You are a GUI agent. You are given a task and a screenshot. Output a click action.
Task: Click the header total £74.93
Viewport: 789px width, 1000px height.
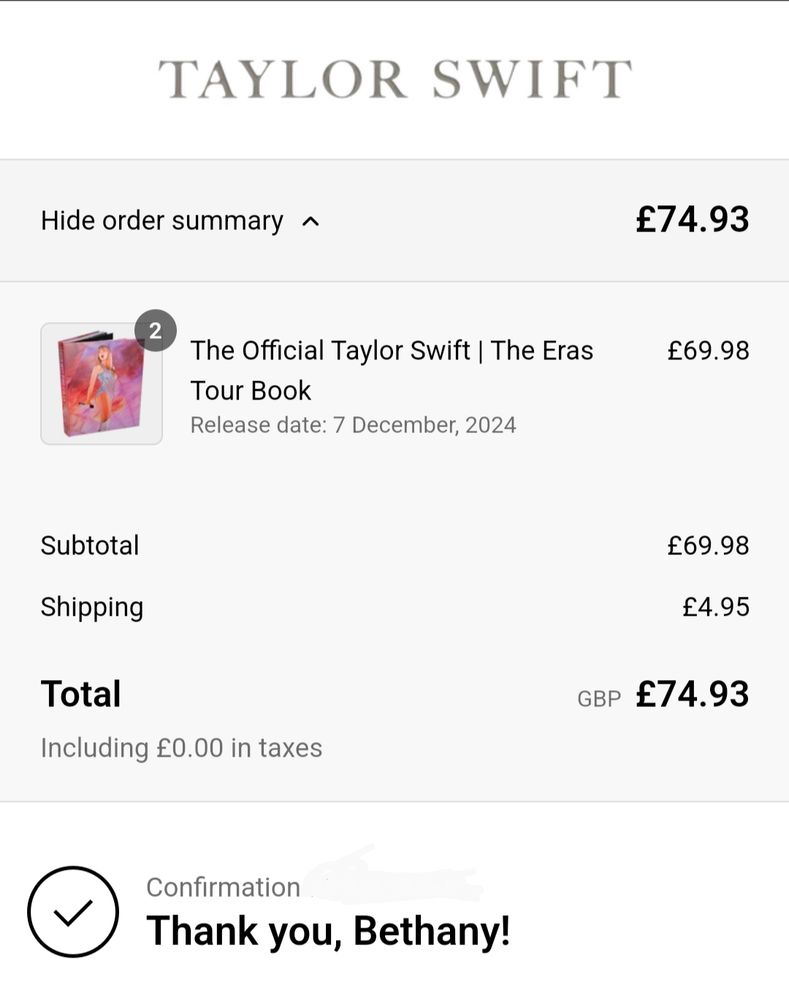point(692,220)
